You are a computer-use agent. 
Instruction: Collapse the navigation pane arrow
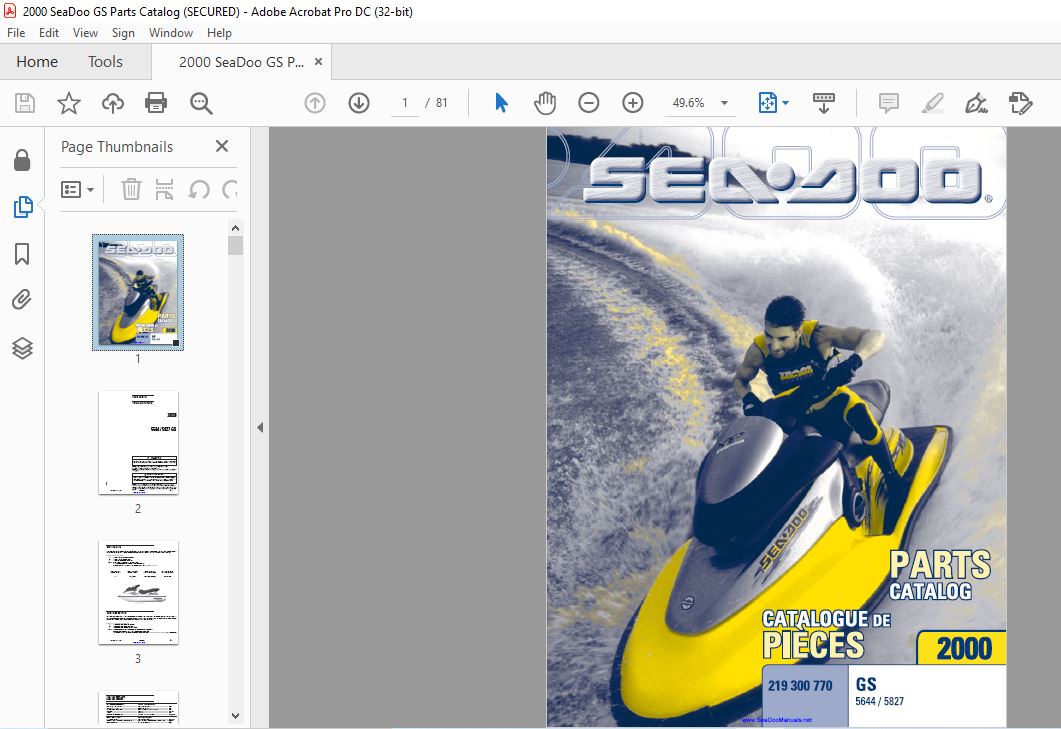[x=260, y=428]
